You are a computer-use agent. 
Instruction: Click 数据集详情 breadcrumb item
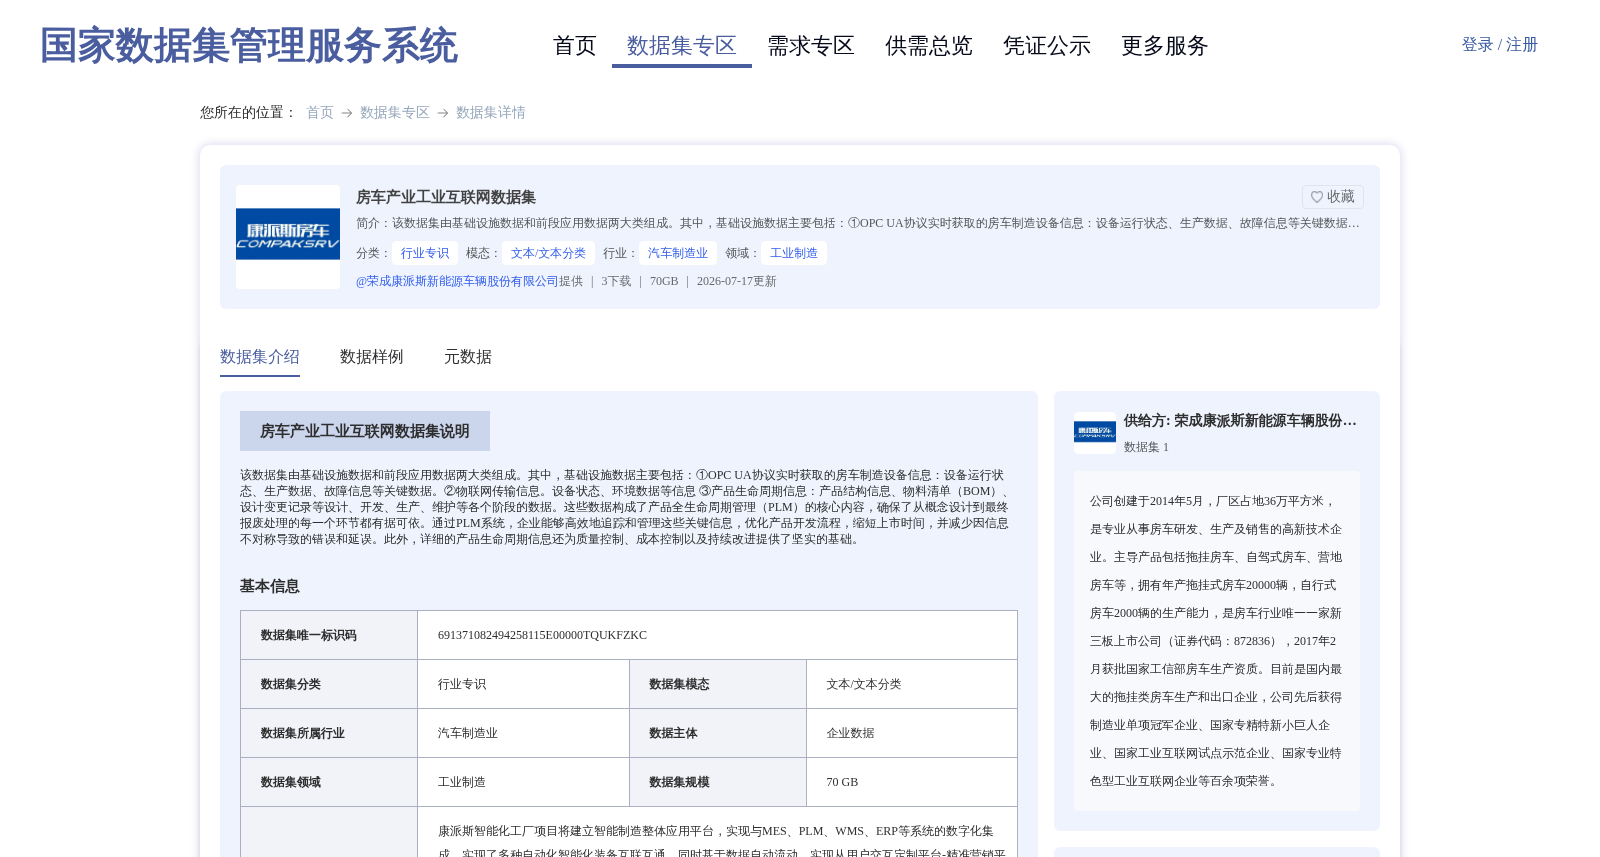[491, 113]
